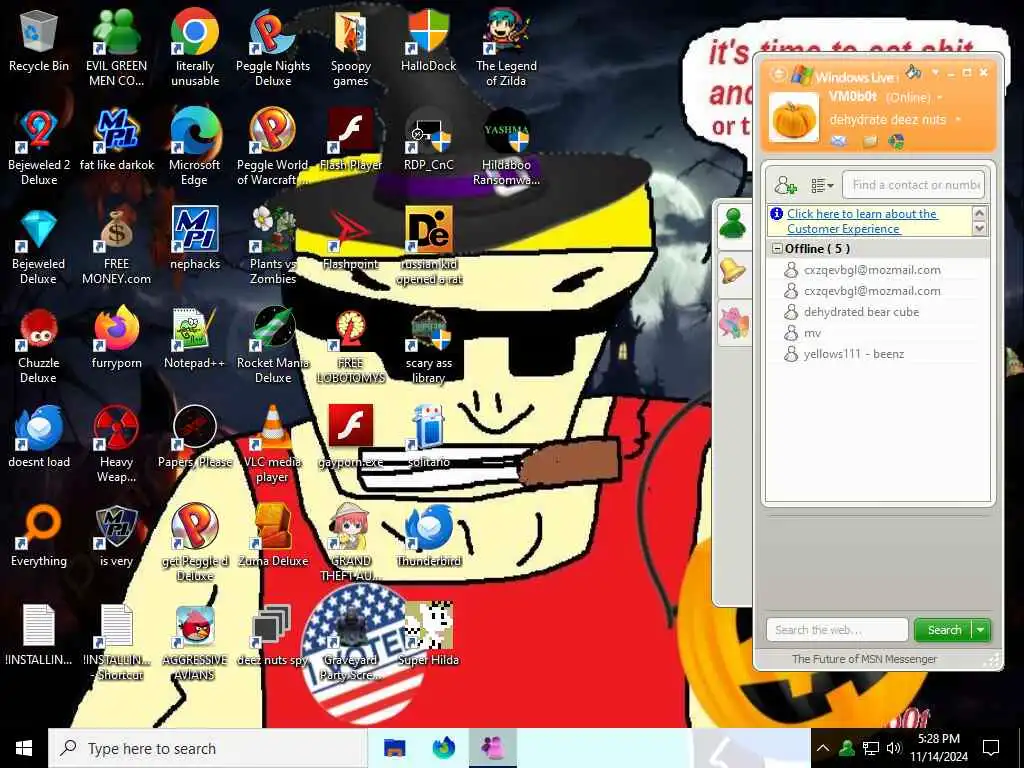Click the email inbox envelope icon

[x=839, y=140]
